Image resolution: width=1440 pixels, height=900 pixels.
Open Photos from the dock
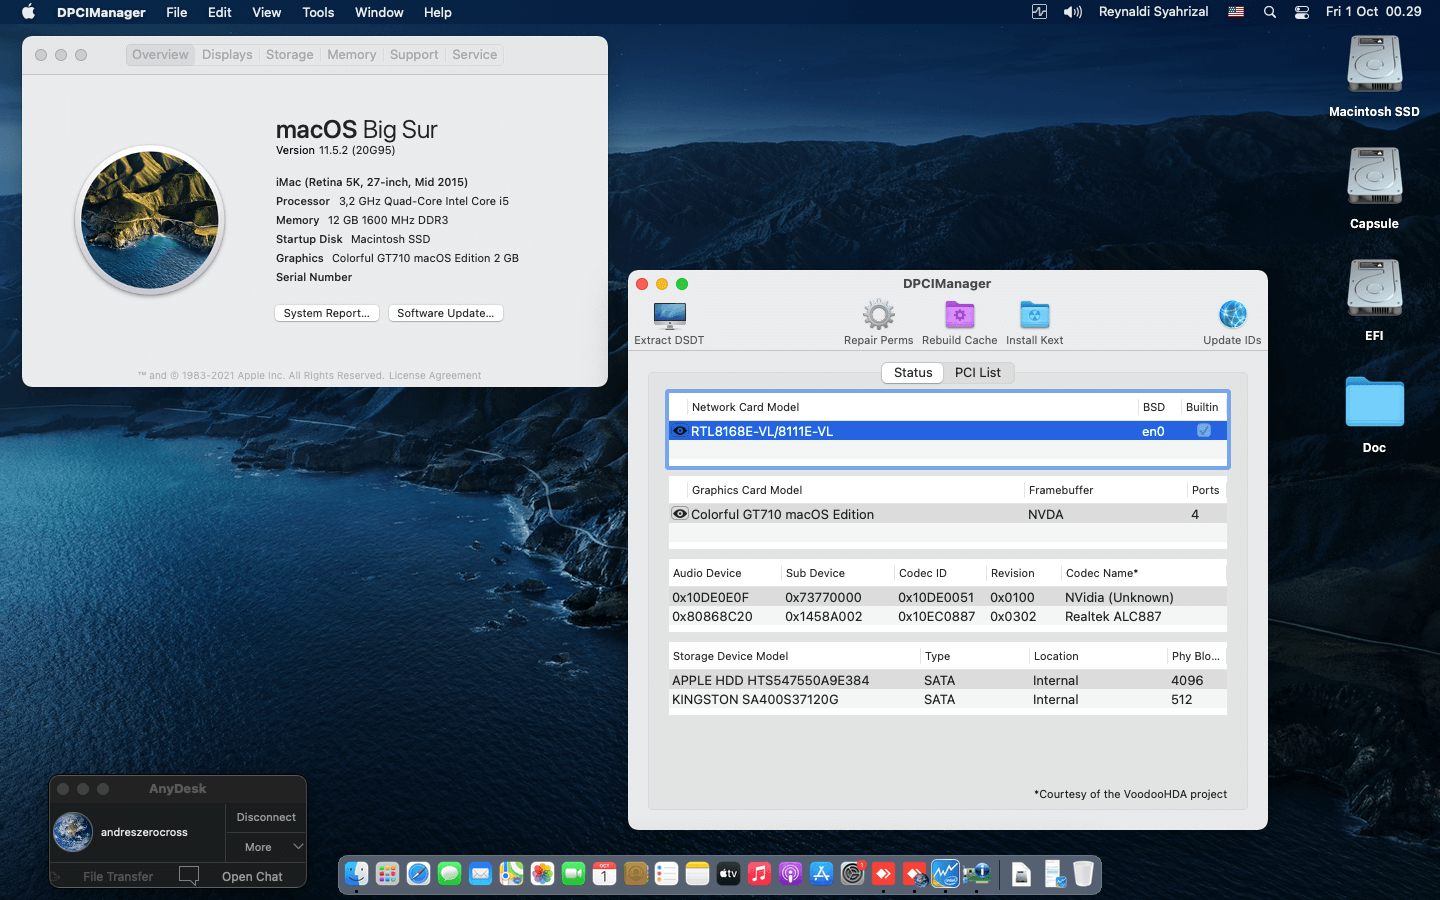coord(542,874)
